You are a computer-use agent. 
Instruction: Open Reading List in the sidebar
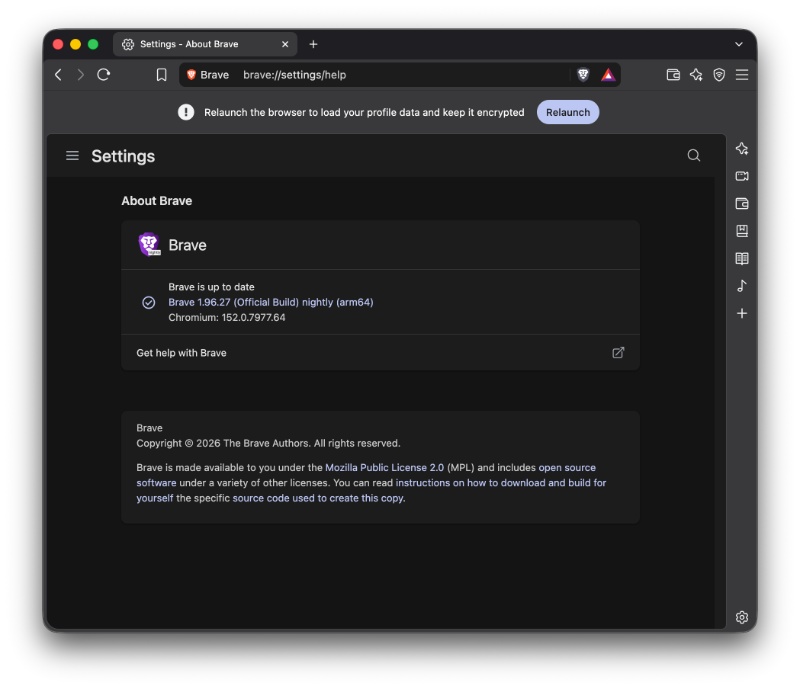742,259
